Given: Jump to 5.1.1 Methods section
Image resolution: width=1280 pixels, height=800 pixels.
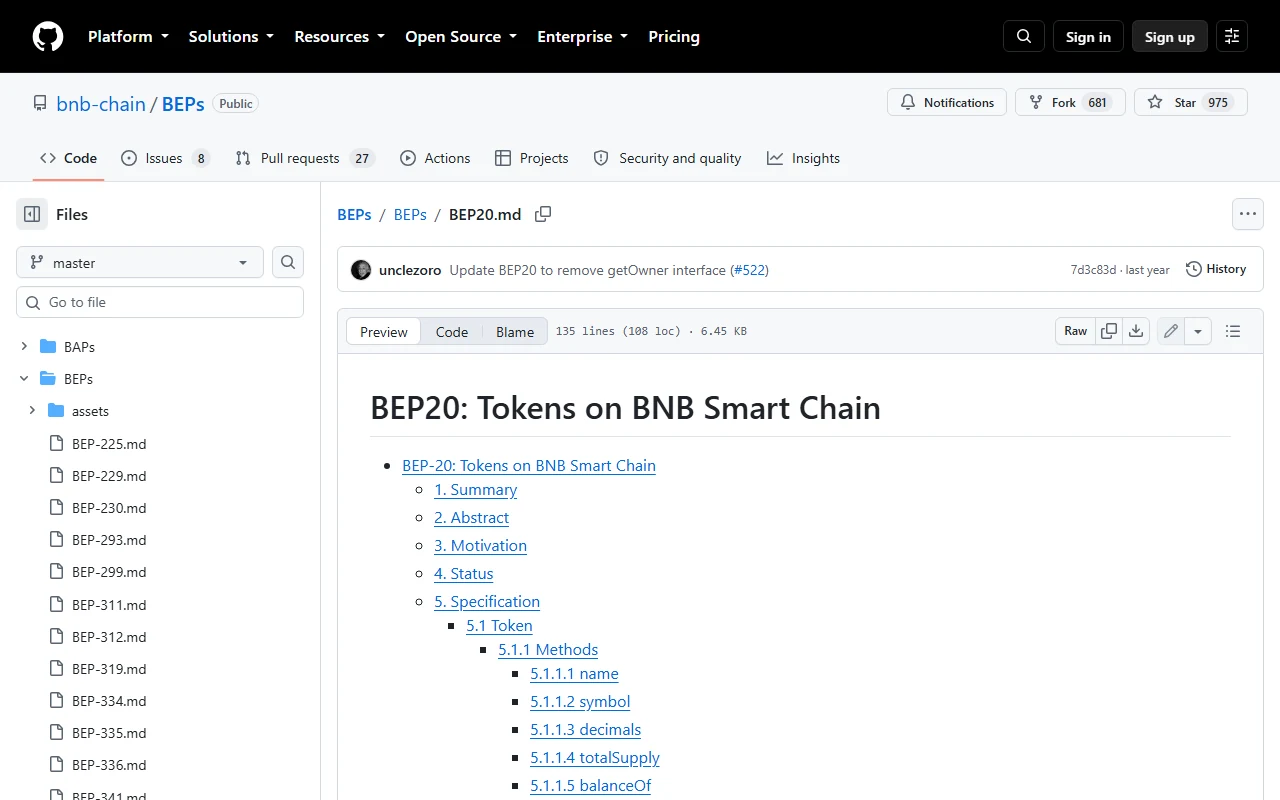Looking at the screenshot, I should click(x=548, y=650).
